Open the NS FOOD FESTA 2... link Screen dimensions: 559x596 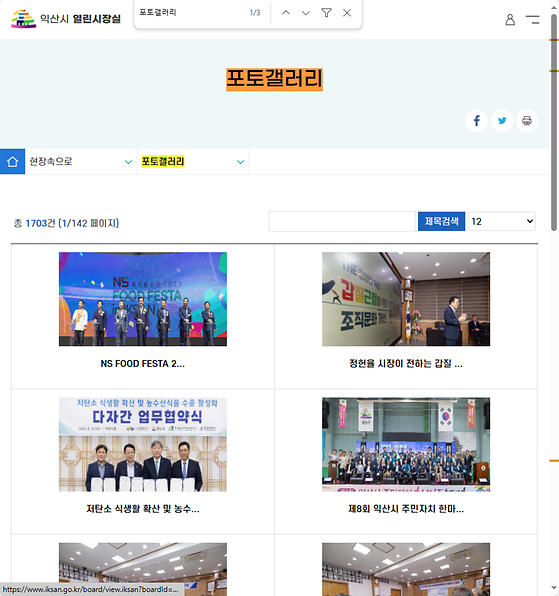coord(143,364)
